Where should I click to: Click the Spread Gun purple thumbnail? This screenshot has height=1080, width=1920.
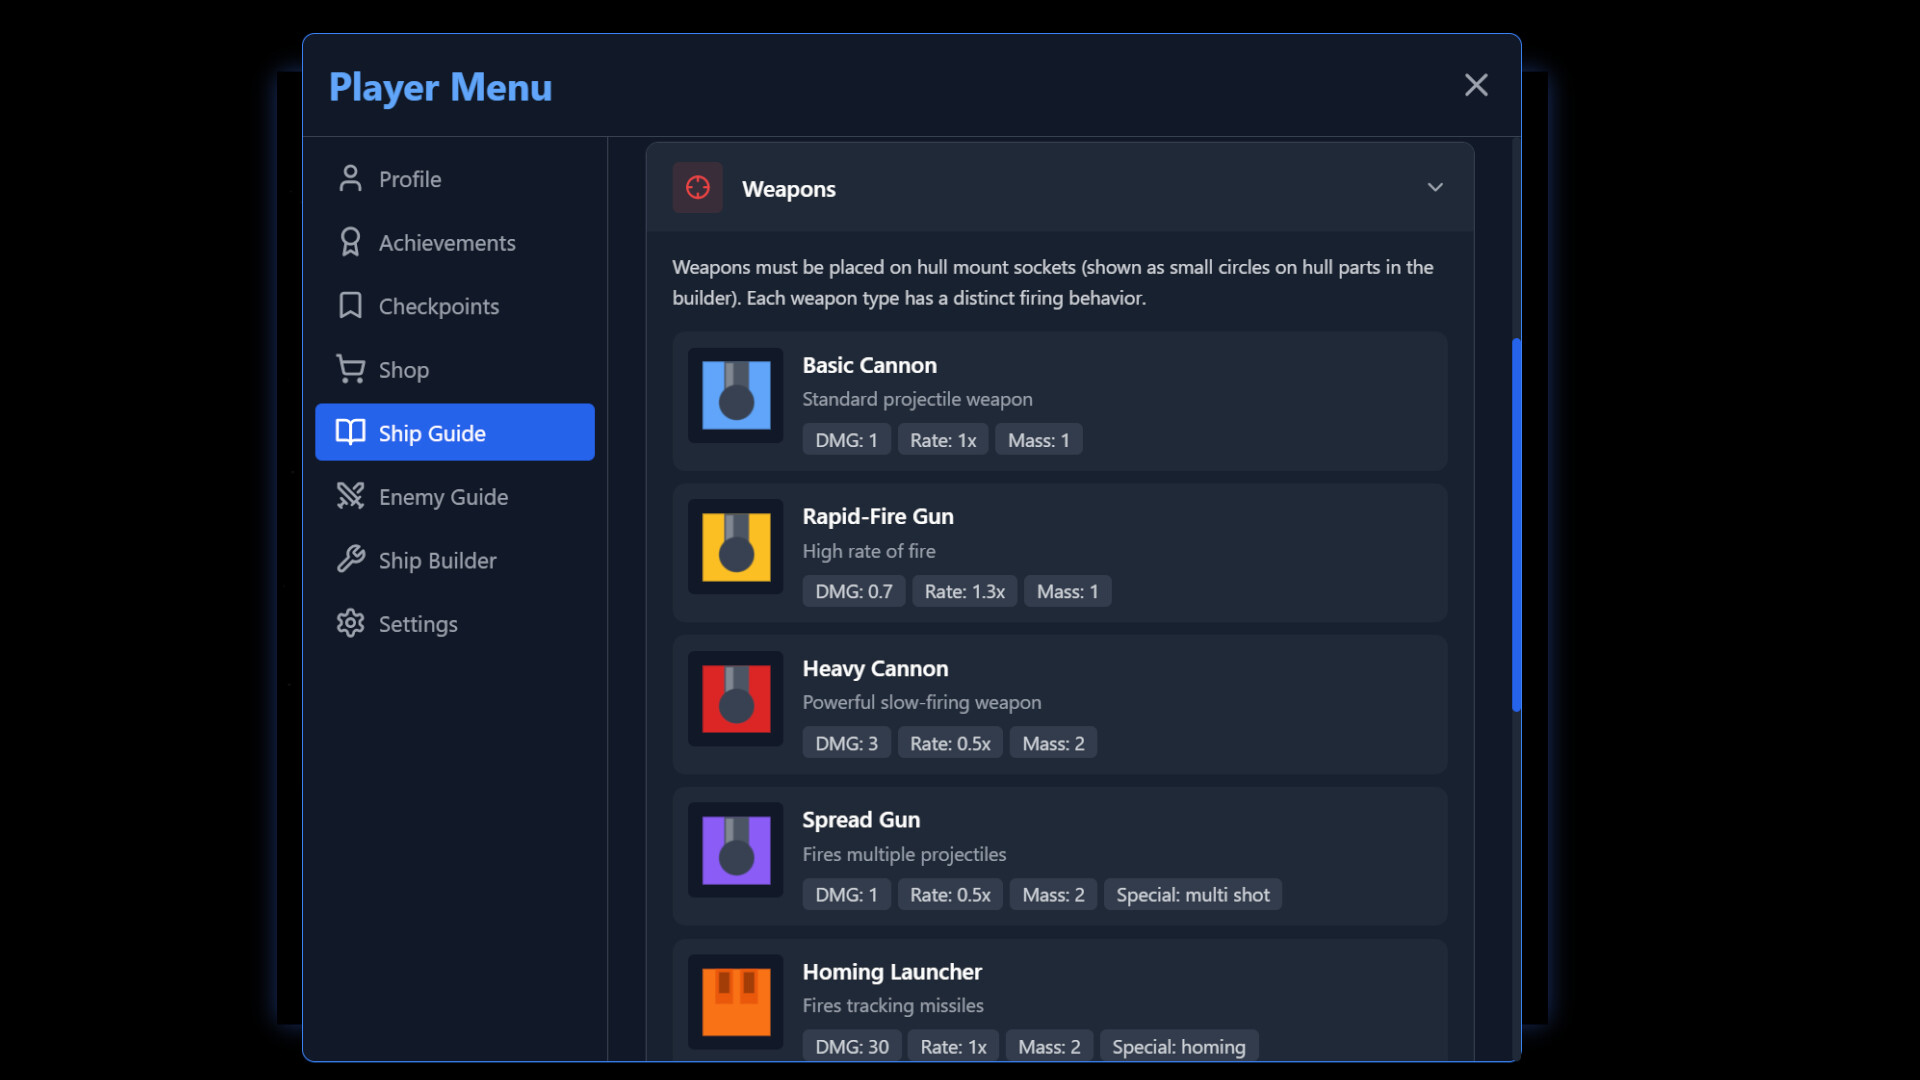[x=736, y=850]
